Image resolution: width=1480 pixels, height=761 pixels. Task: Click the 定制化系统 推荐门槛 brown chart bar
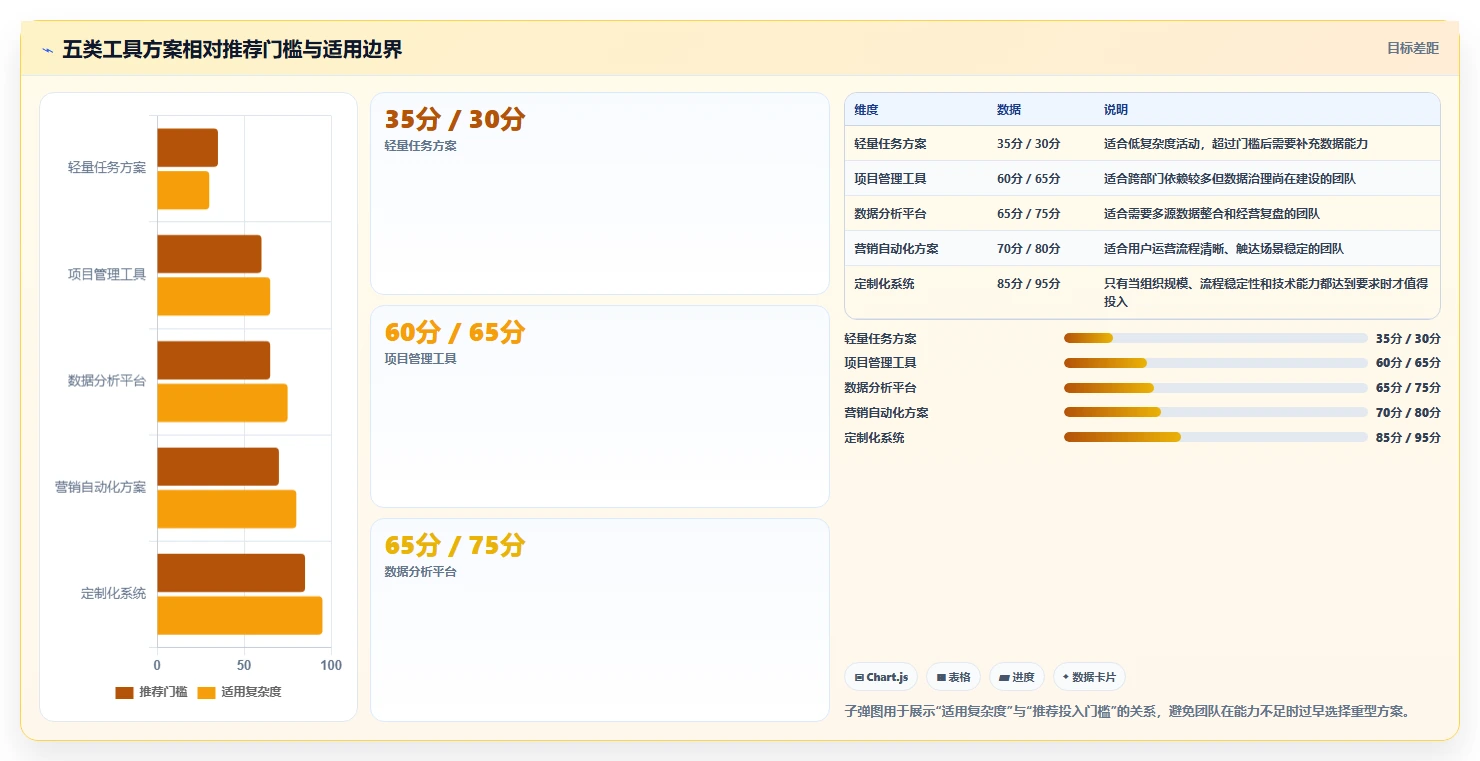point(231,573)
